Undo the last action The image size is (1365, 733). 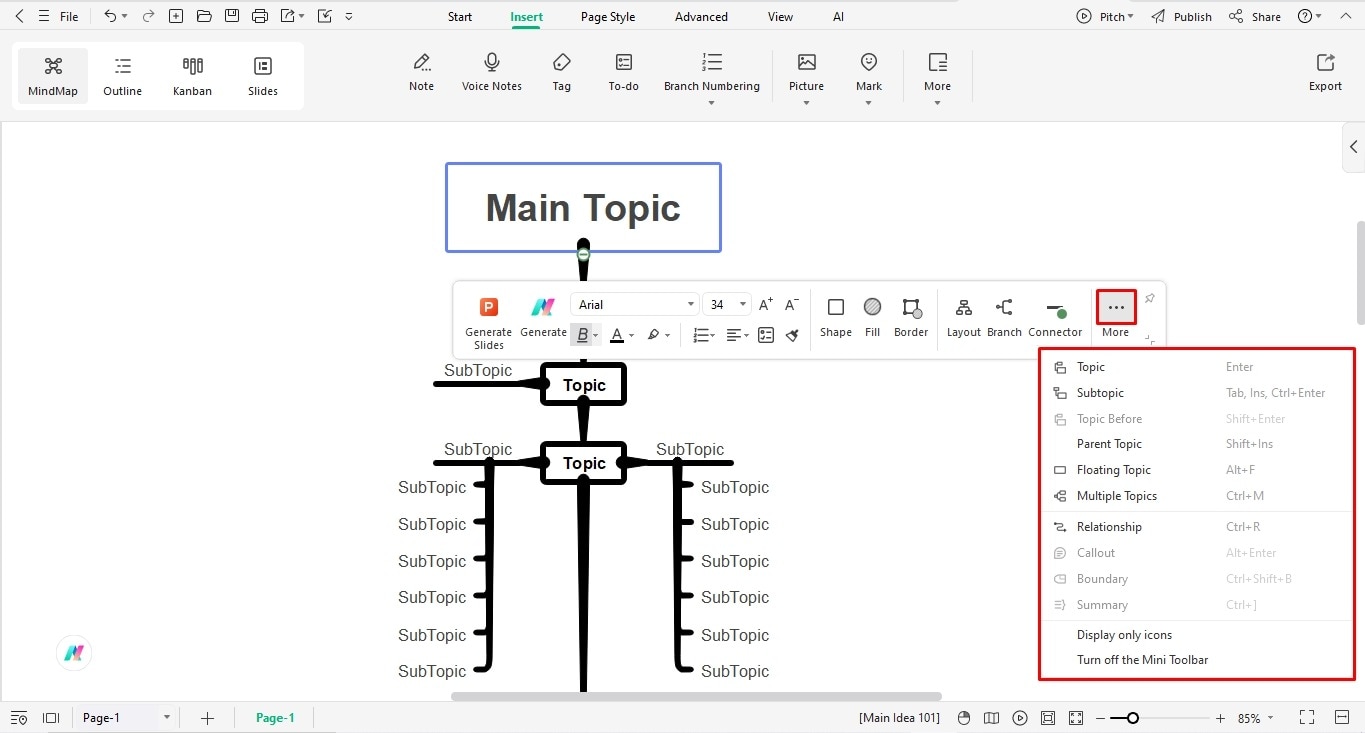point(110,16)
